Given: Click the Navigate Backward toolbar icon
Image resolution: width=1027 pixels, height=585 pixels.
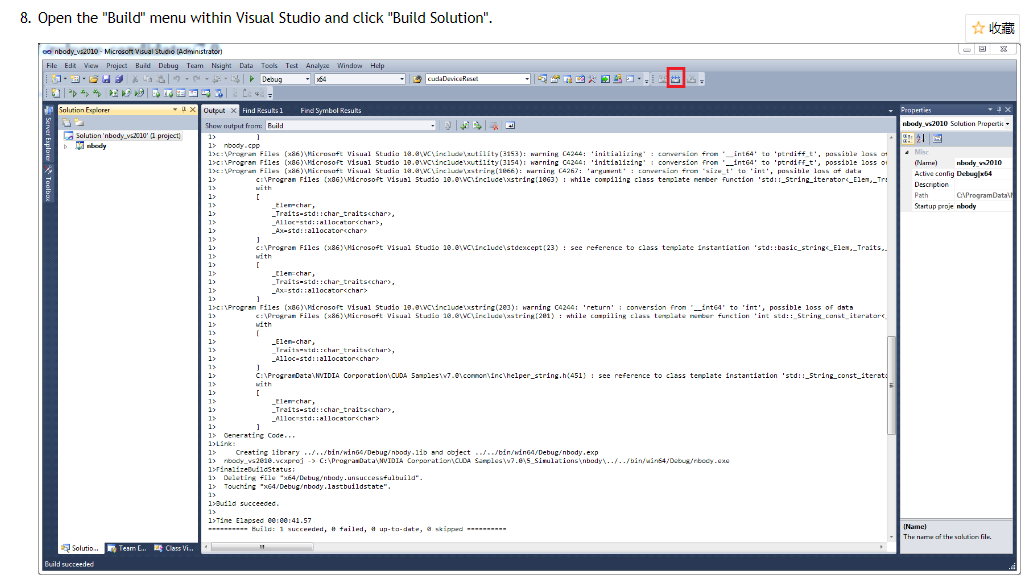Looking at the screenshot, I should click(x=217, y=79).
